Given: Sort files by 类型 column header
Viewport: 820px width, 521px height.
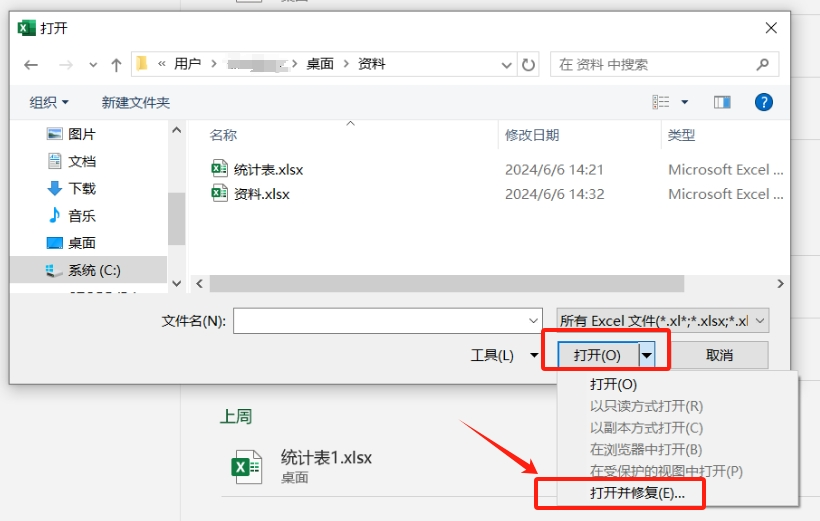Looking at the screenshot, I should coord(681,135).
